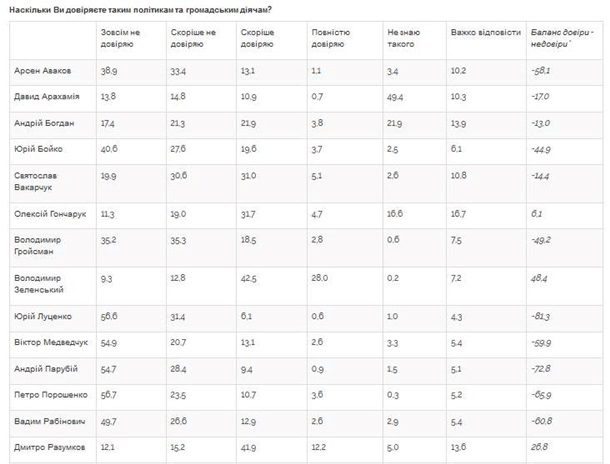Select the 'Баланс довіри-недовіри' column header
The height and width of the screenshot is (464, 610).
click(562, 38)
